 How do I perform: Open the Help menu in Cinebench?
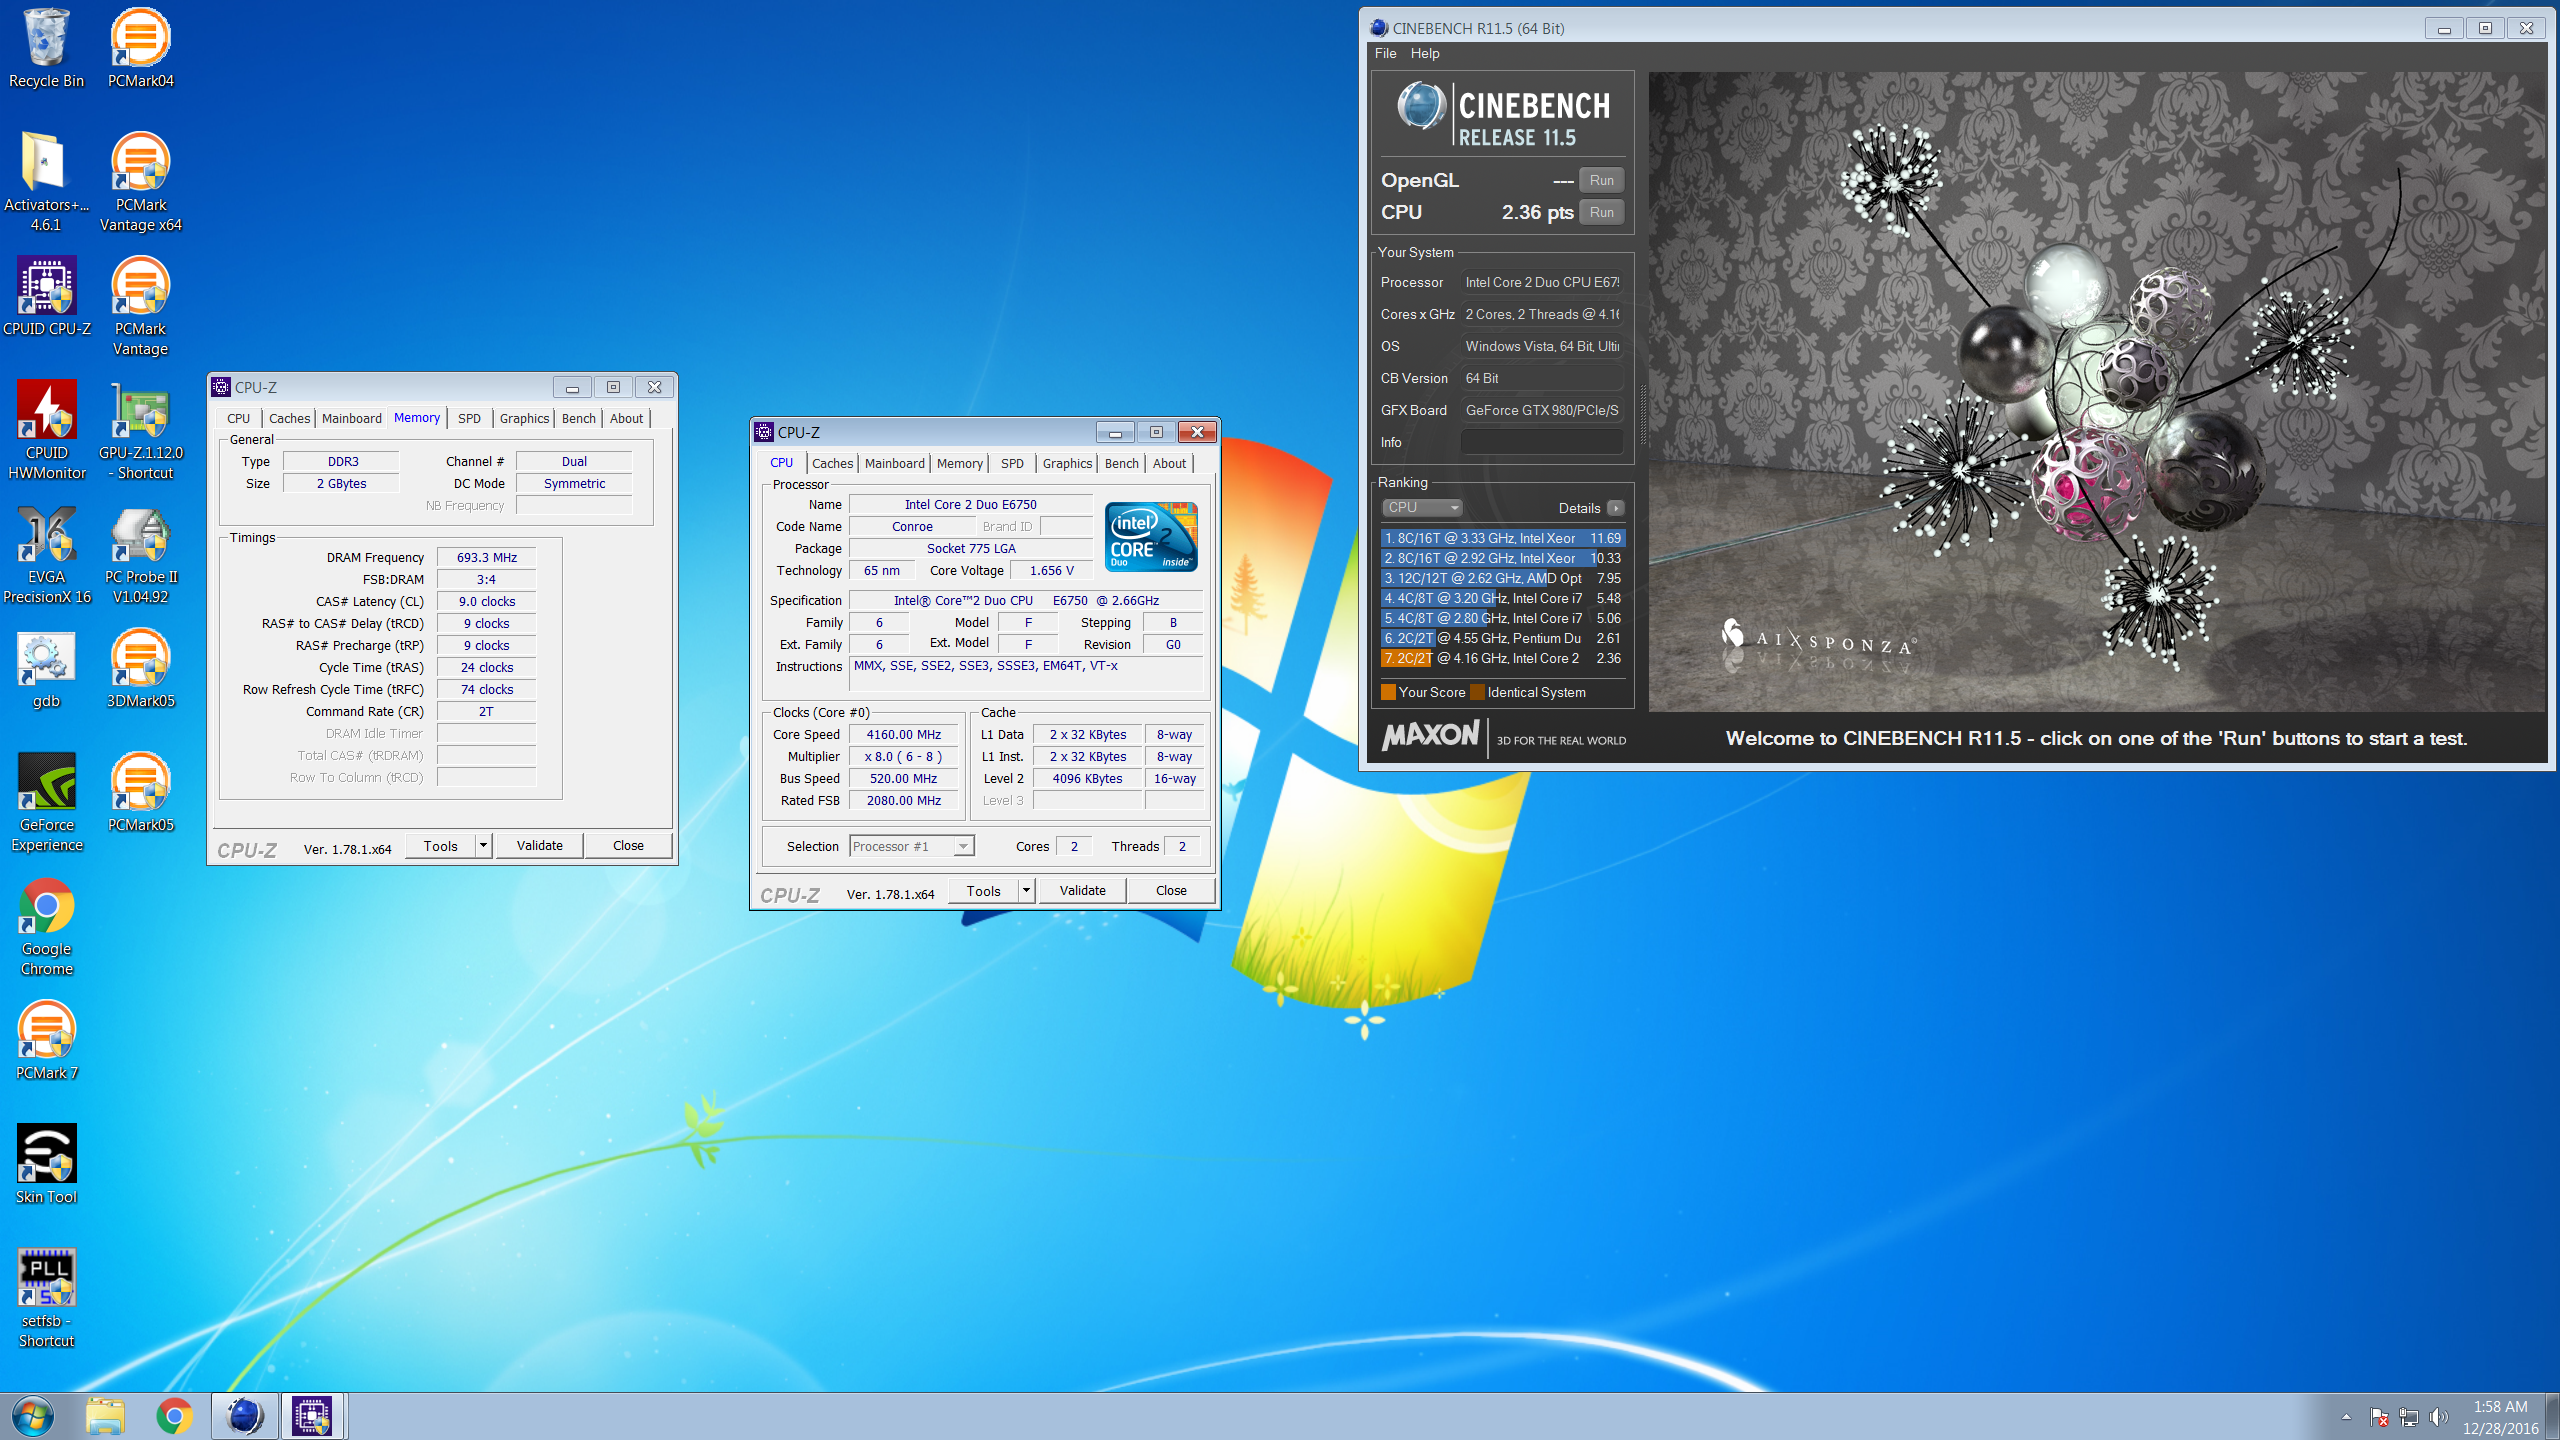point(1425,53)
